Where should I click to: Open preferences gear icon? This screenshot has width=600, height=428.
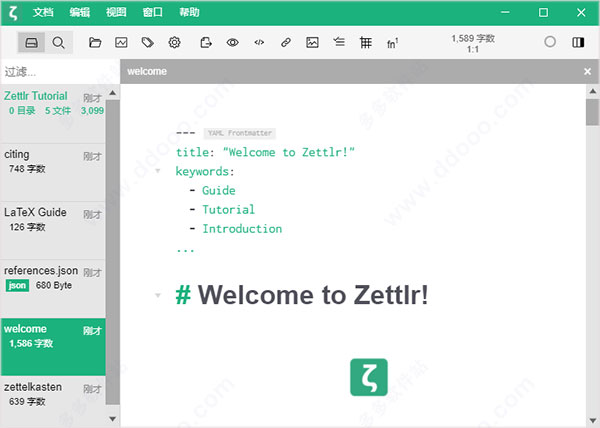174,42
